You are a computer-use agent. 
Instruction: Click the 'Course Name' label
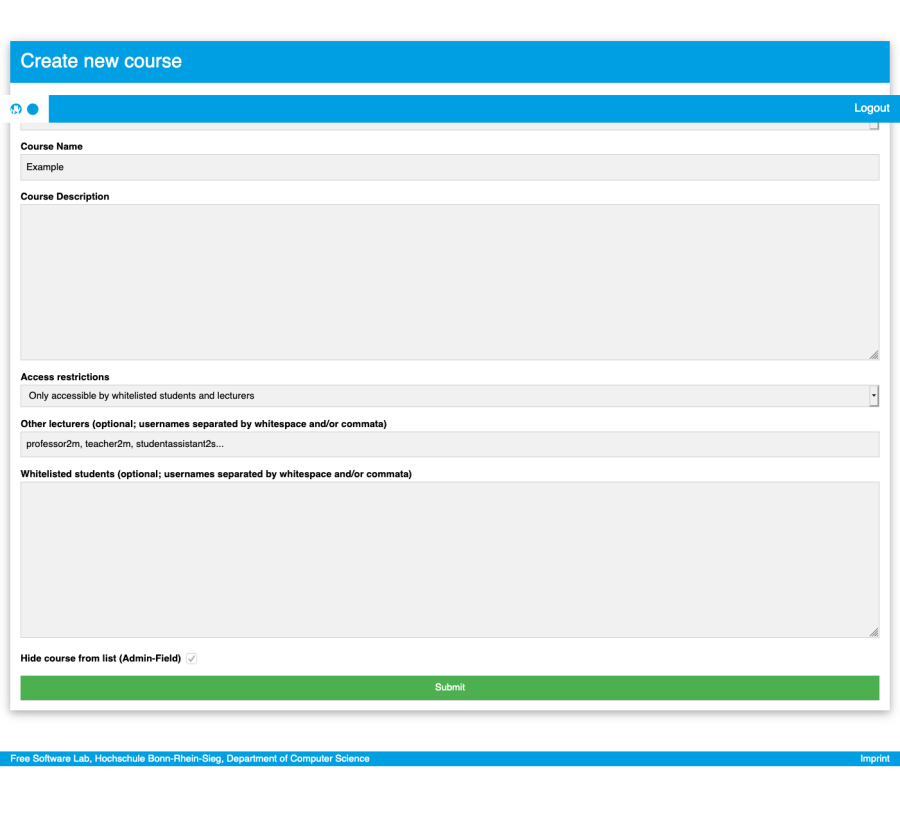click(52, 146)
